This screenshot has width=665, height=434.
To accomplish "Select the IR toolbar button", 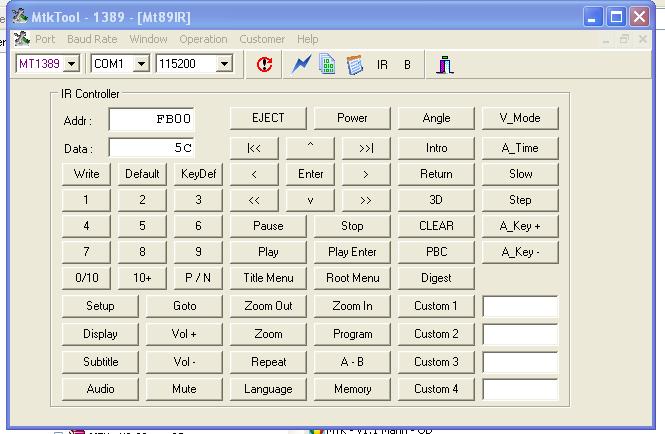I will (382, 64).
